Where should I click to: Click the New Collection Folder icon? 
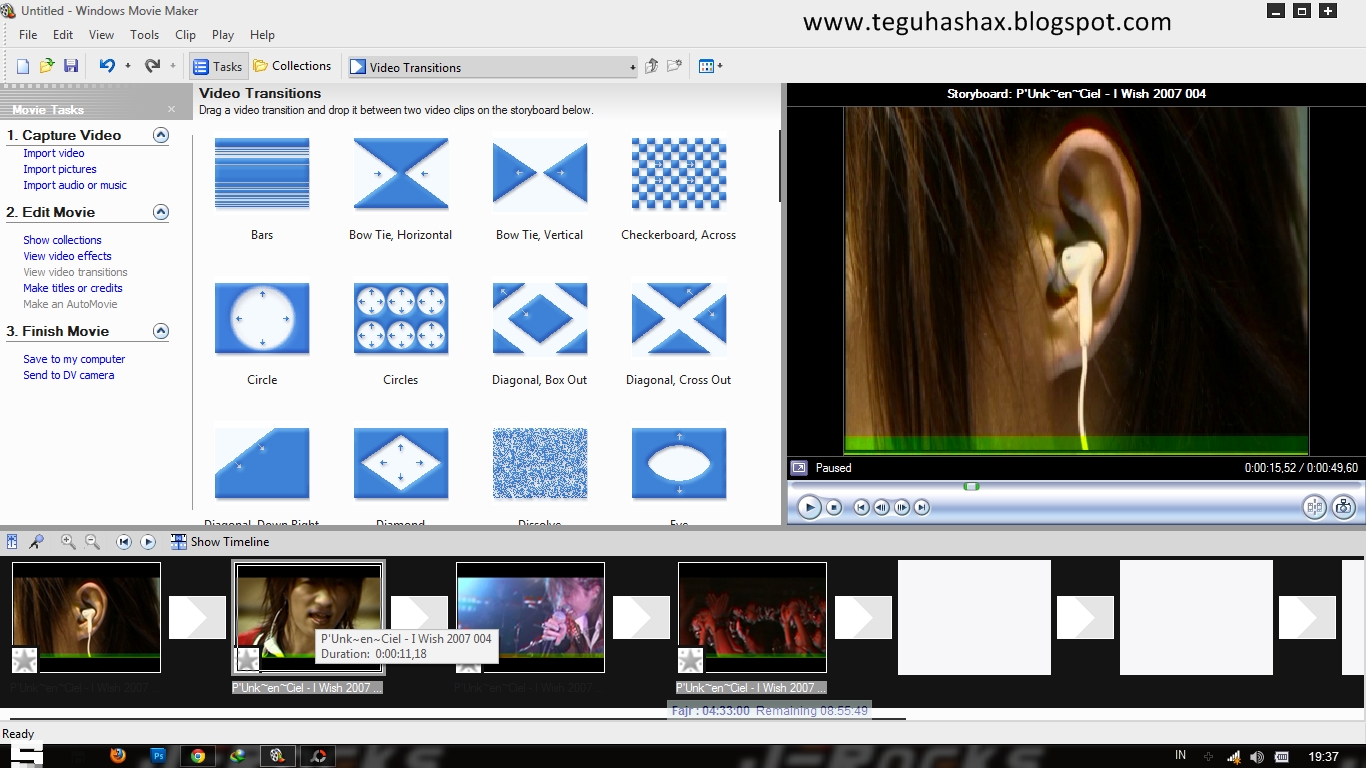pos(675,66)
